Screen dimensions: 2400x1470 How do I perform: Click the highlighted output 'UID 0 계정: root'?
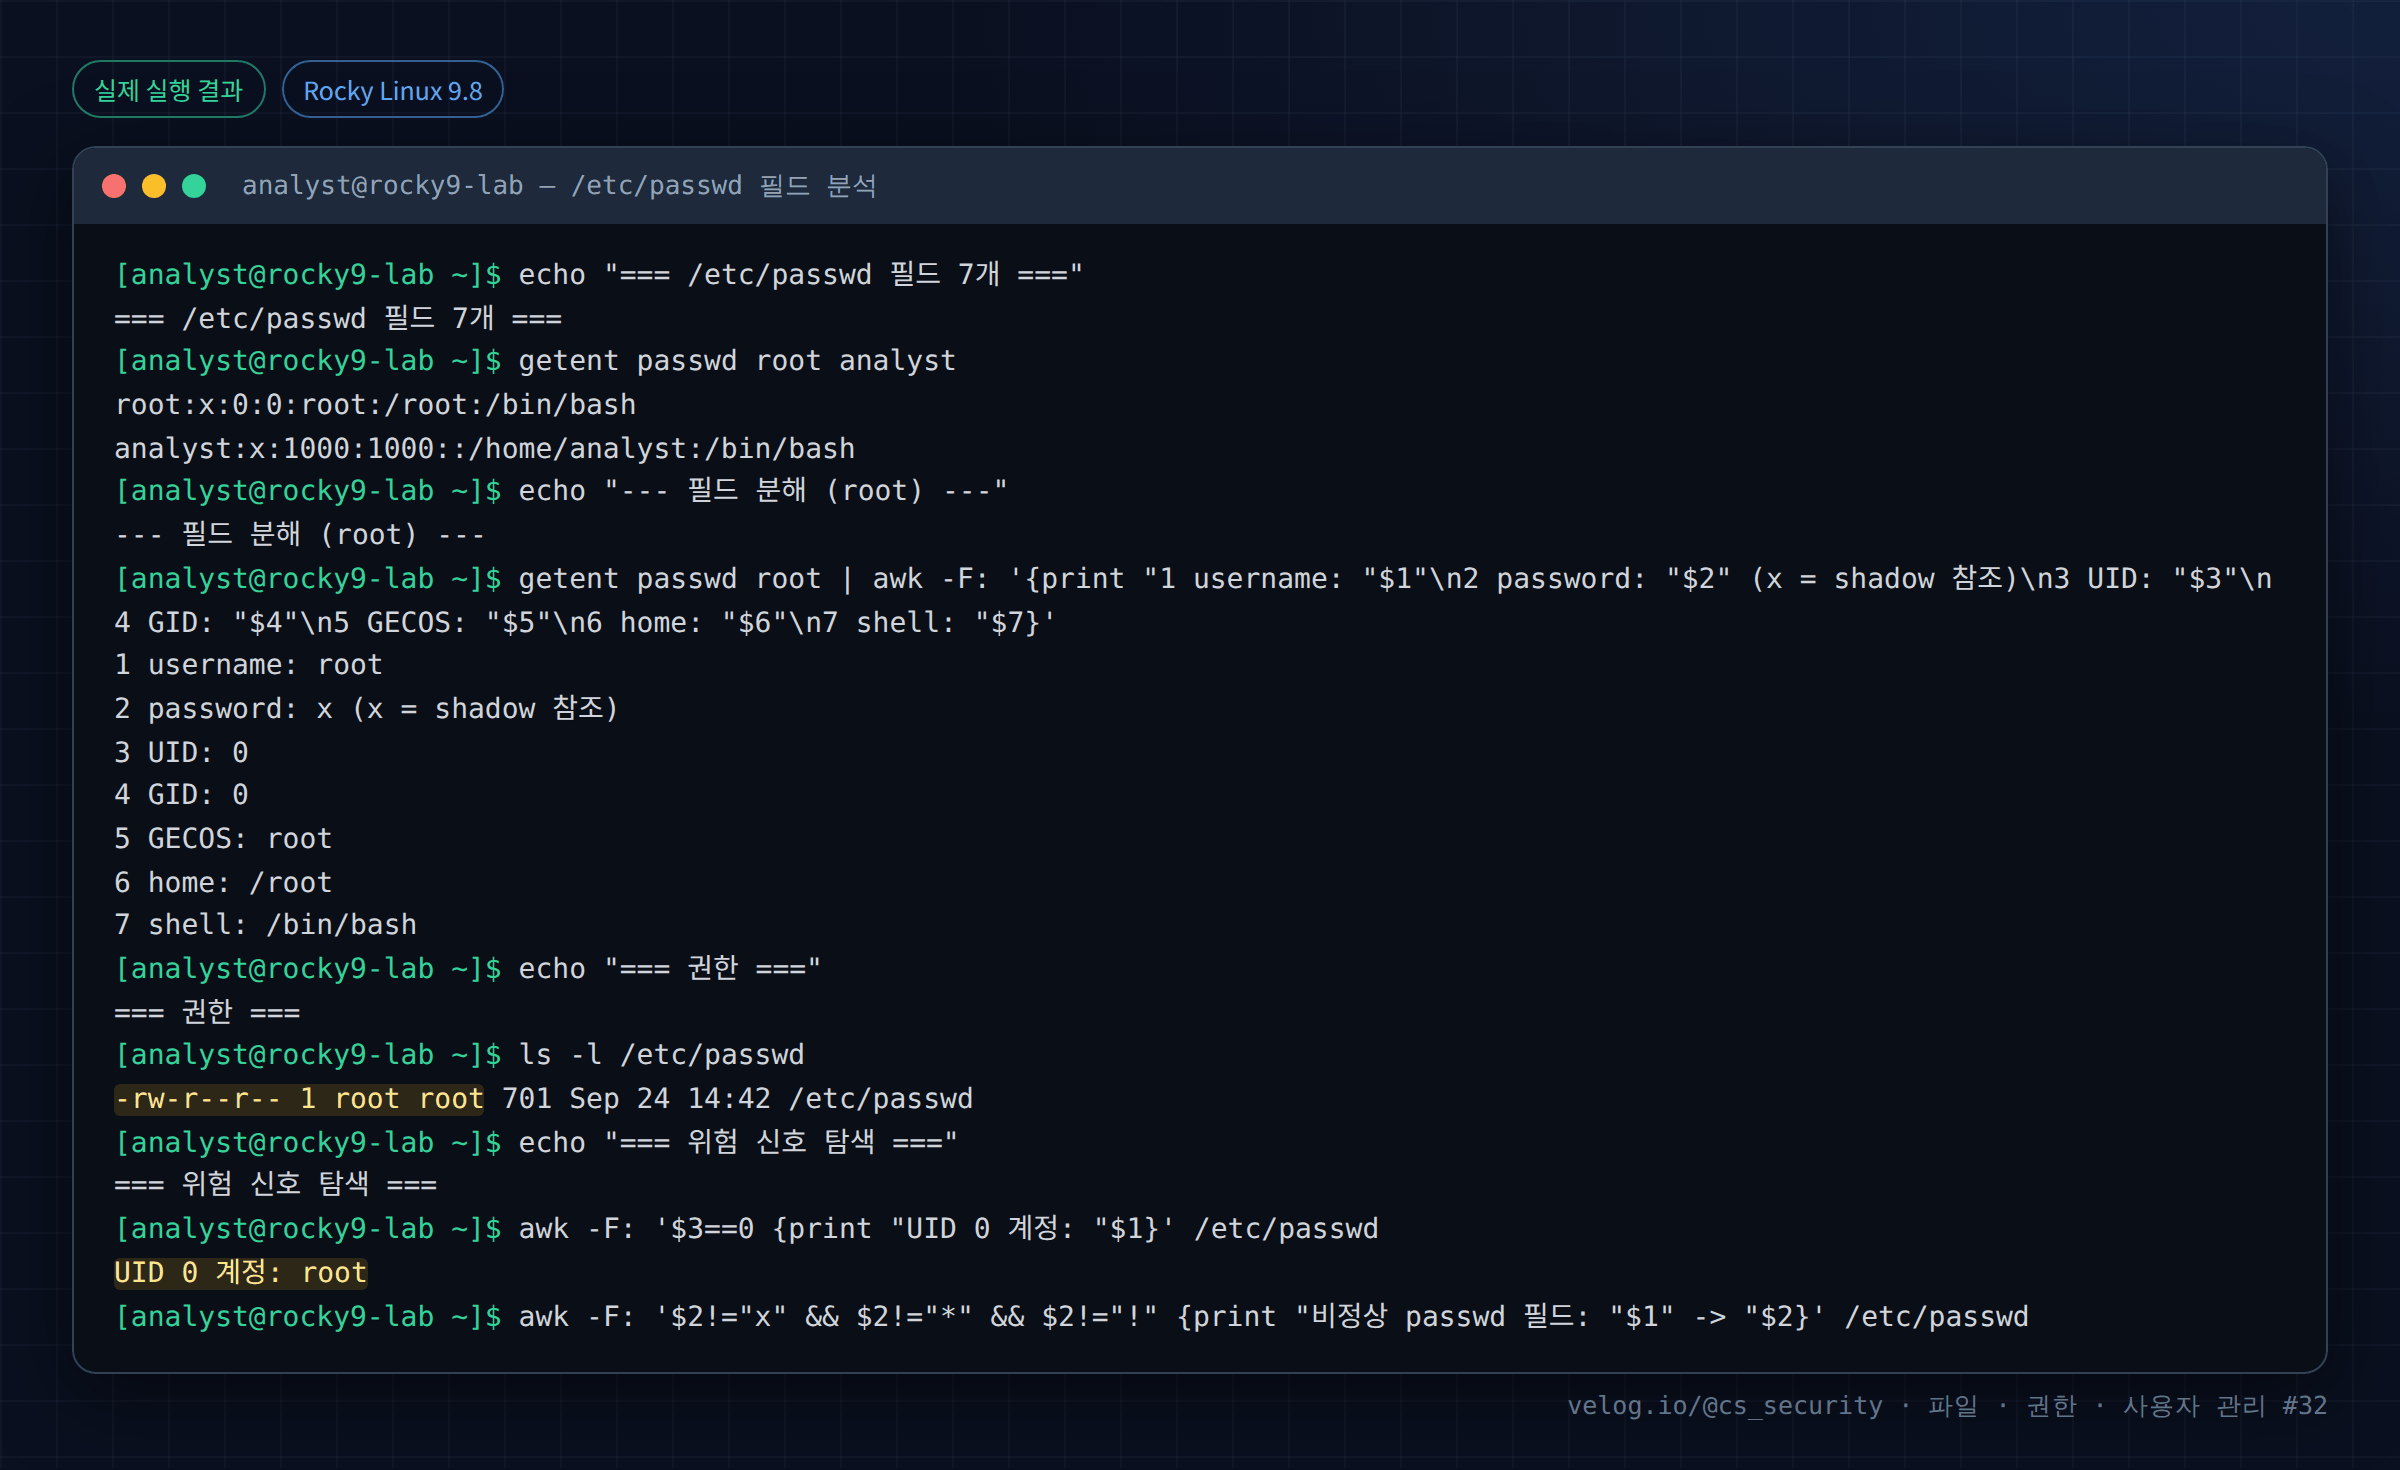coord(241,1273)
